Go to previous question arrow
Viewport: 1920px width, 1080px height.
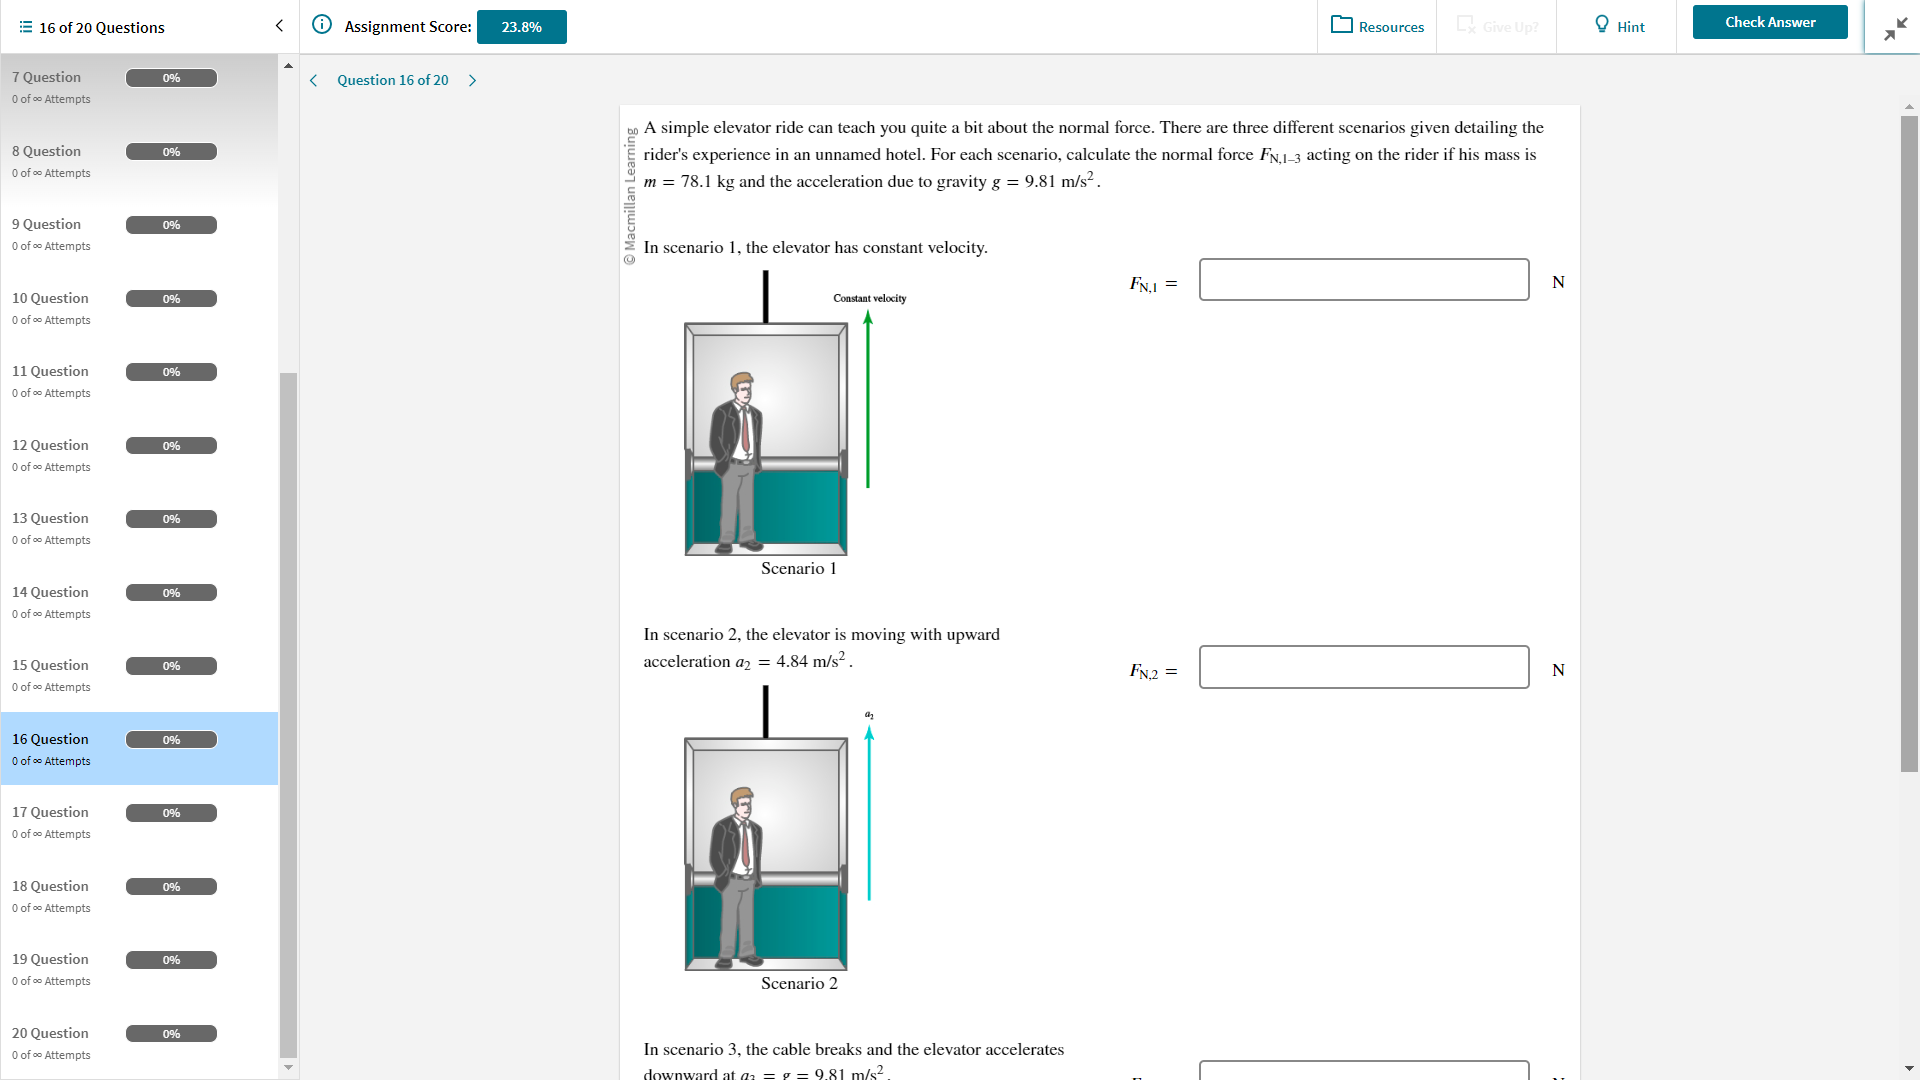coord(313,80)
